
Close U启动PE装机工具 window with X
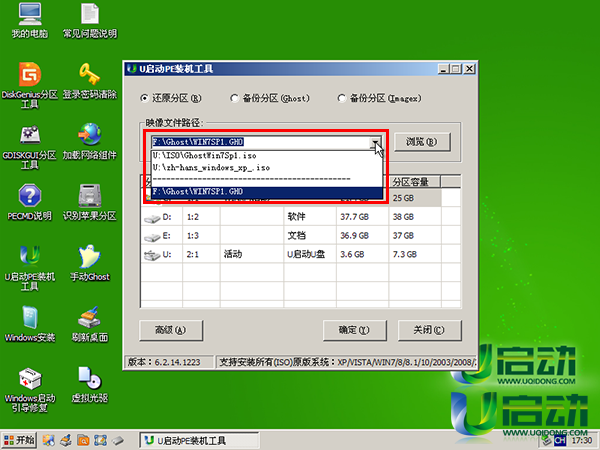pyautogui.click(x=470, y=69)
